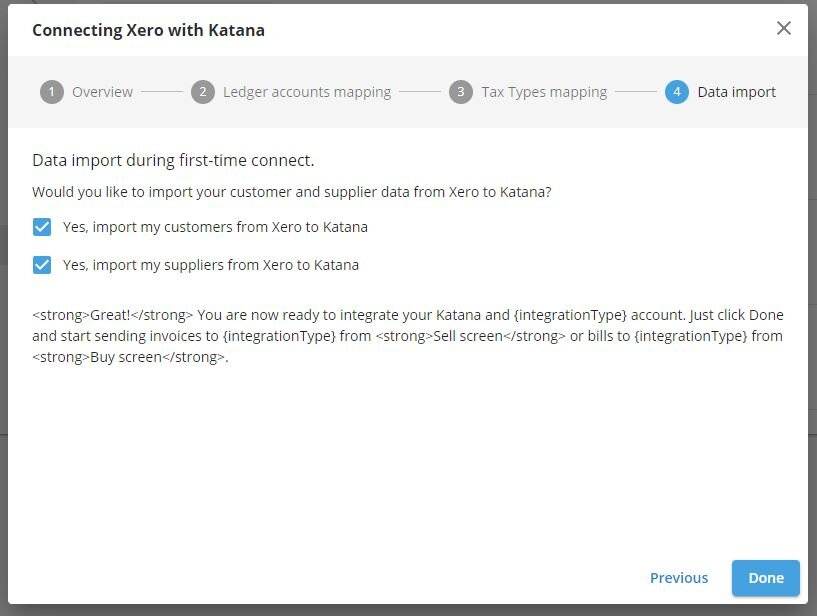Uncheck import my customers from Xero
The image size is (817, 616).
point(42,227)
